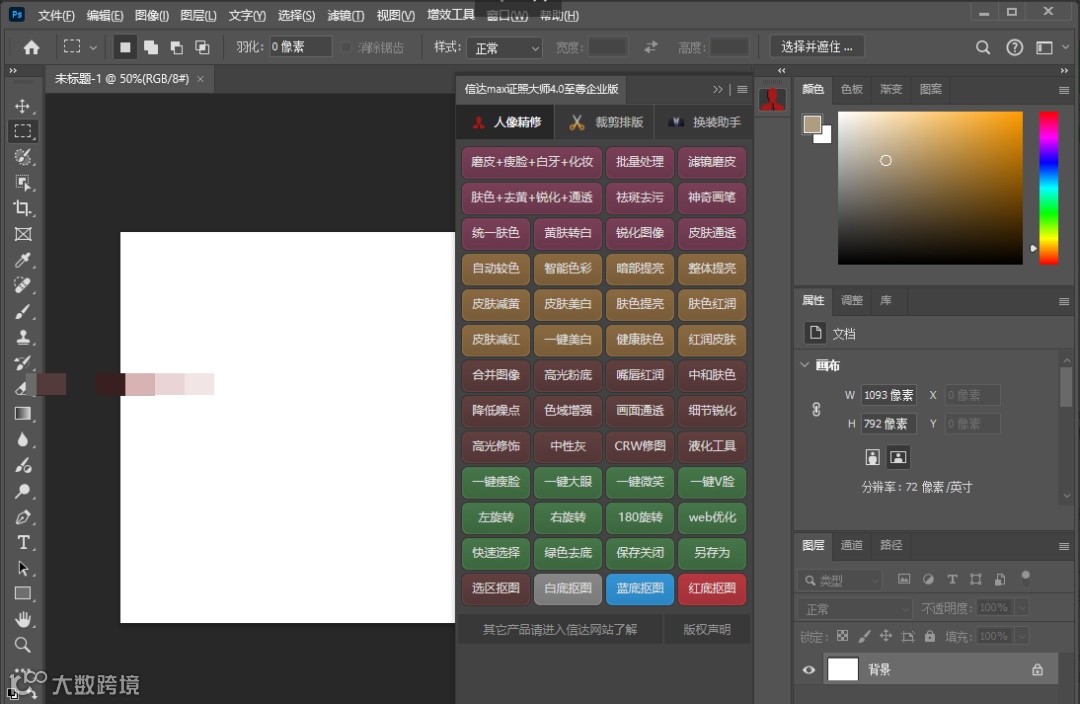Choose New selection mode button
The image size is (1080, 704).
point(125,47)
